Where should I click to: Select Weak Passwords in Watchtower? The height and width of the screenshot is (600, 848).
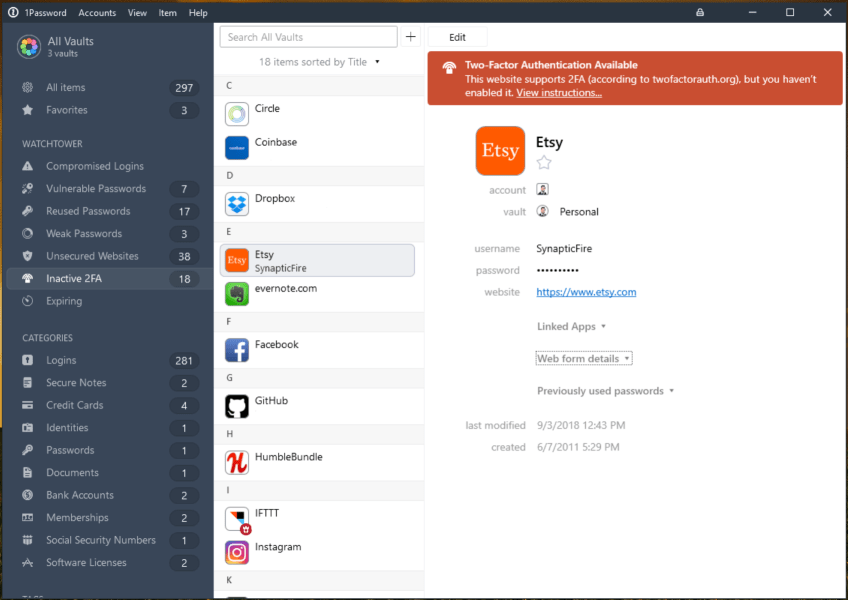tap(84, 234)
